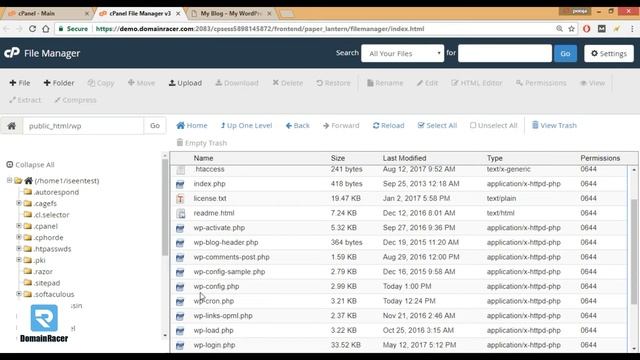
Task: Click the View toolbar button
Action: (592, 83)
